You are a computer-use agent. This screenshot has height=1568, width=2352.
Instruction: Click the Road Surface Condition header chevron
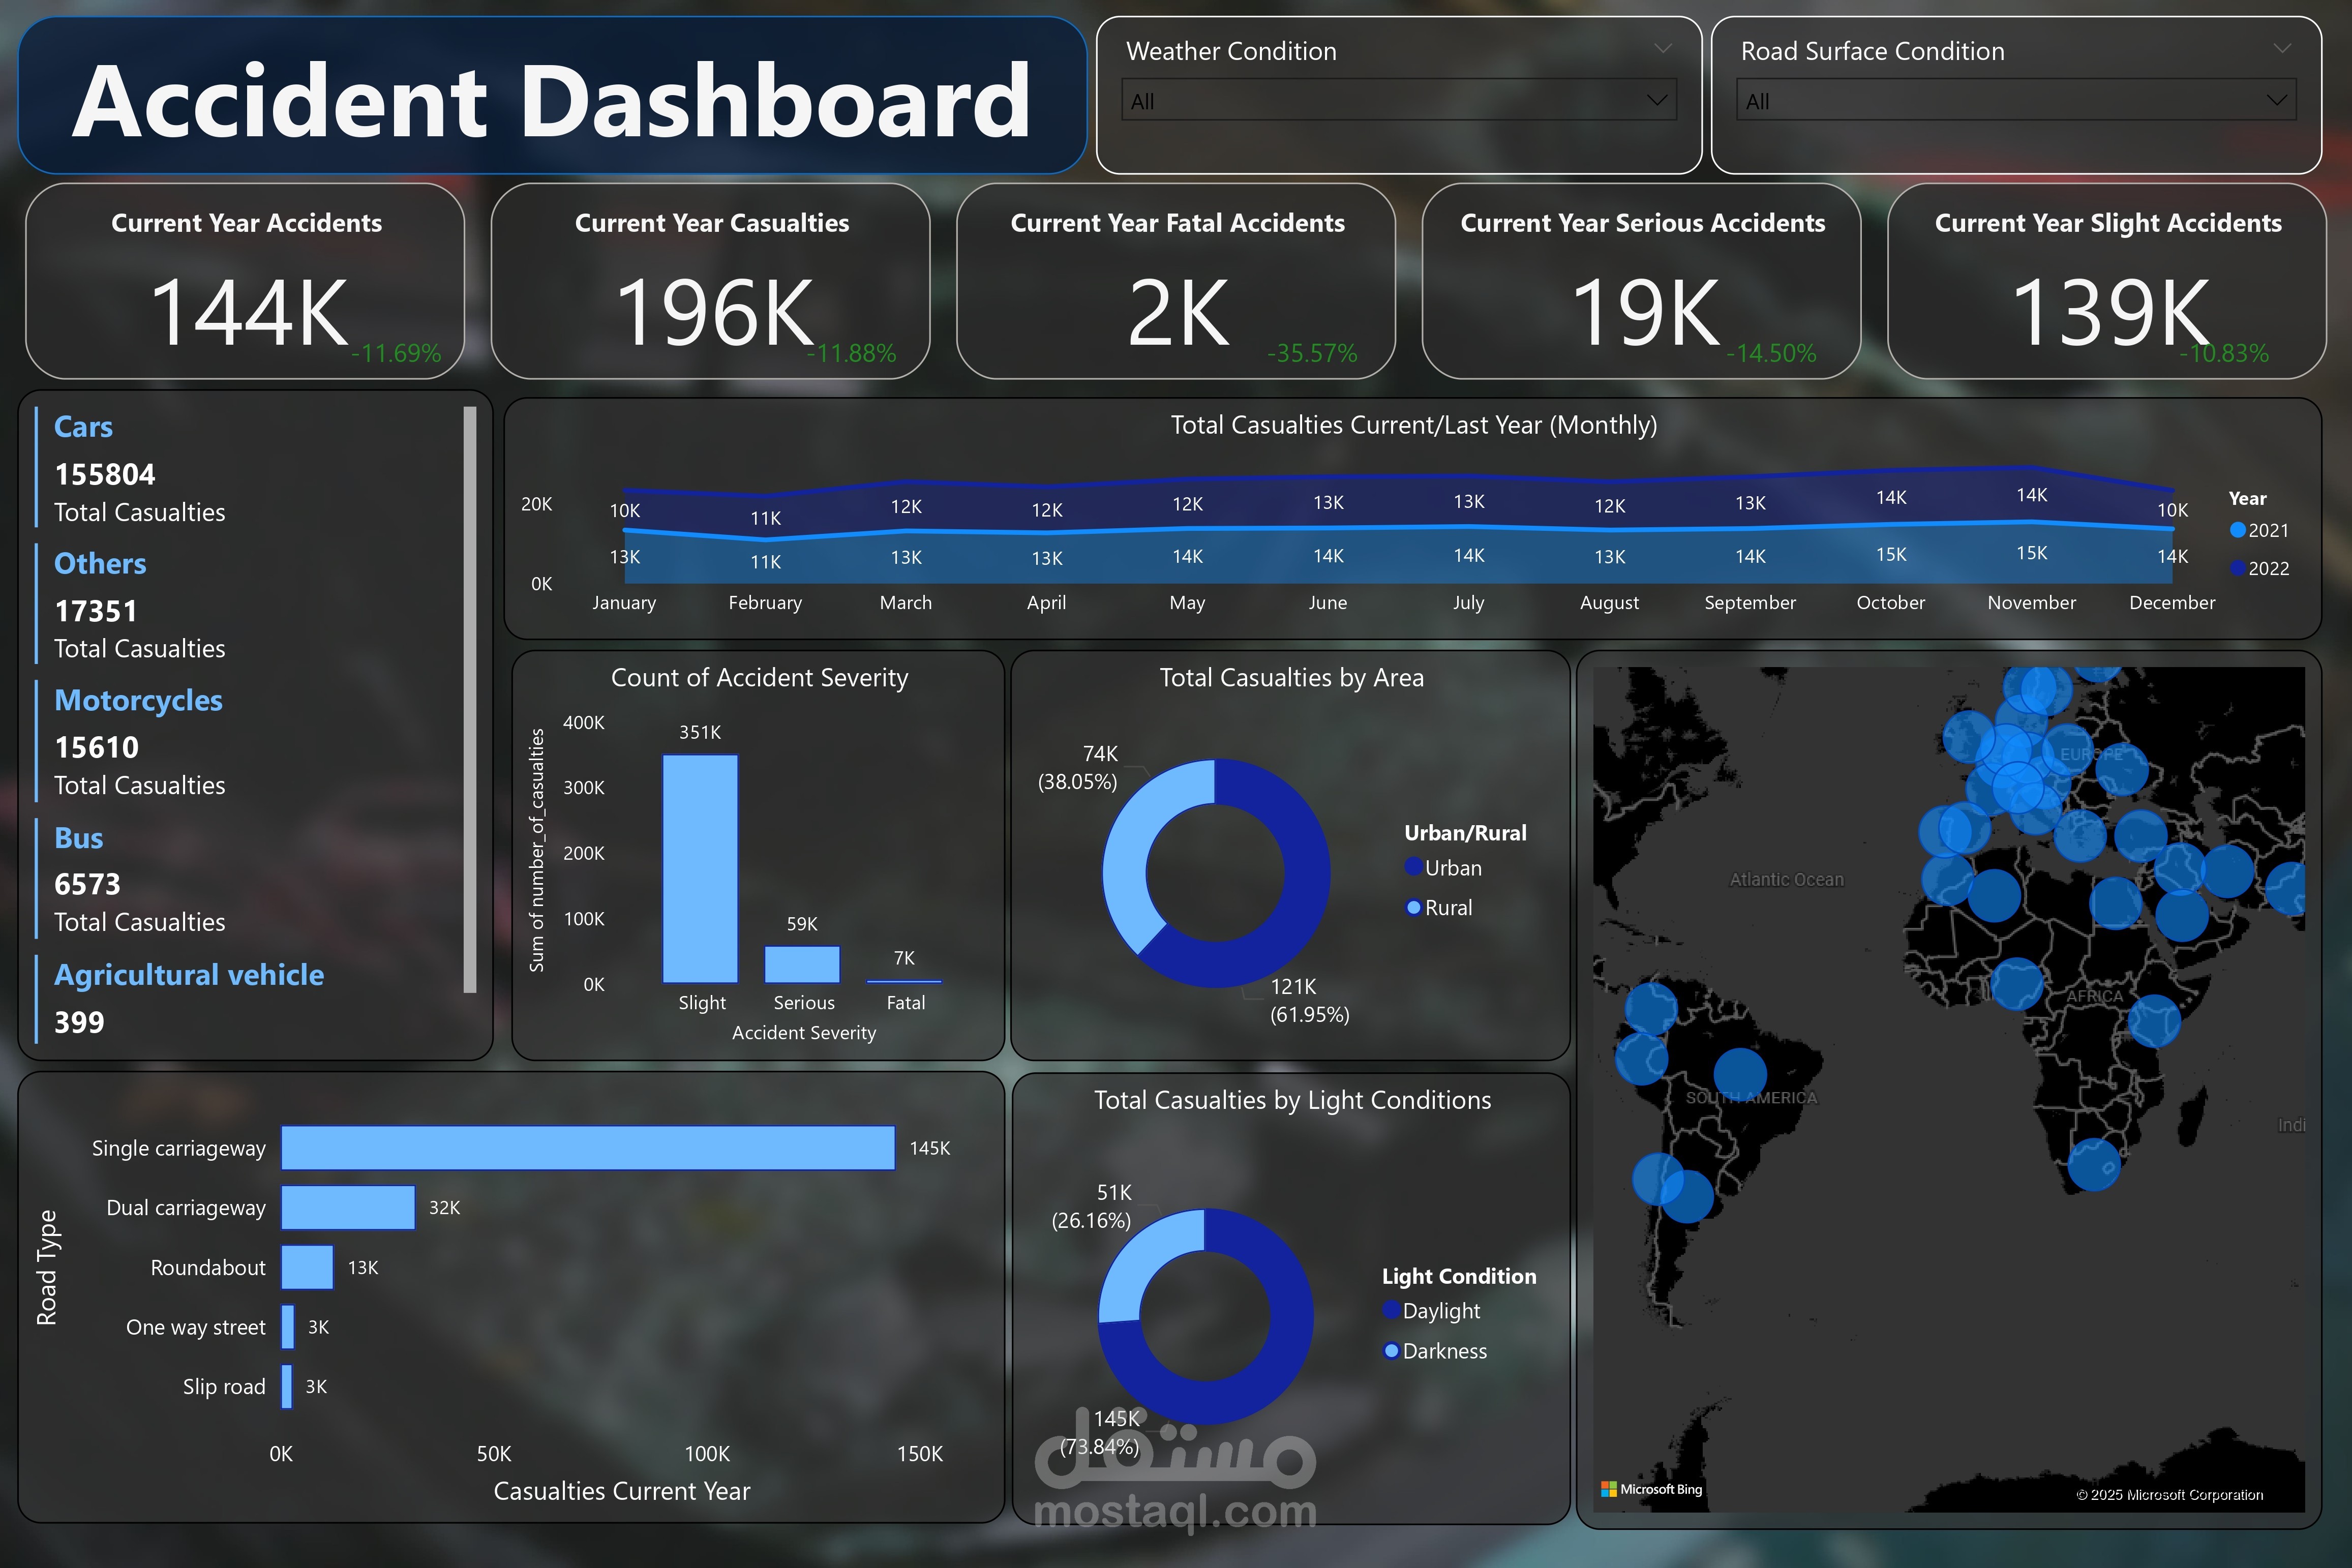pos(2282,49)
